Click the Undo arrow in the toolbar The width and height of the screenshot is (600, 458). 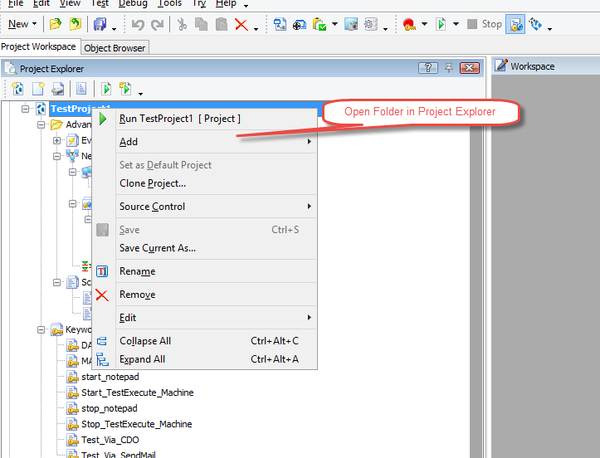tap(139, 23)
